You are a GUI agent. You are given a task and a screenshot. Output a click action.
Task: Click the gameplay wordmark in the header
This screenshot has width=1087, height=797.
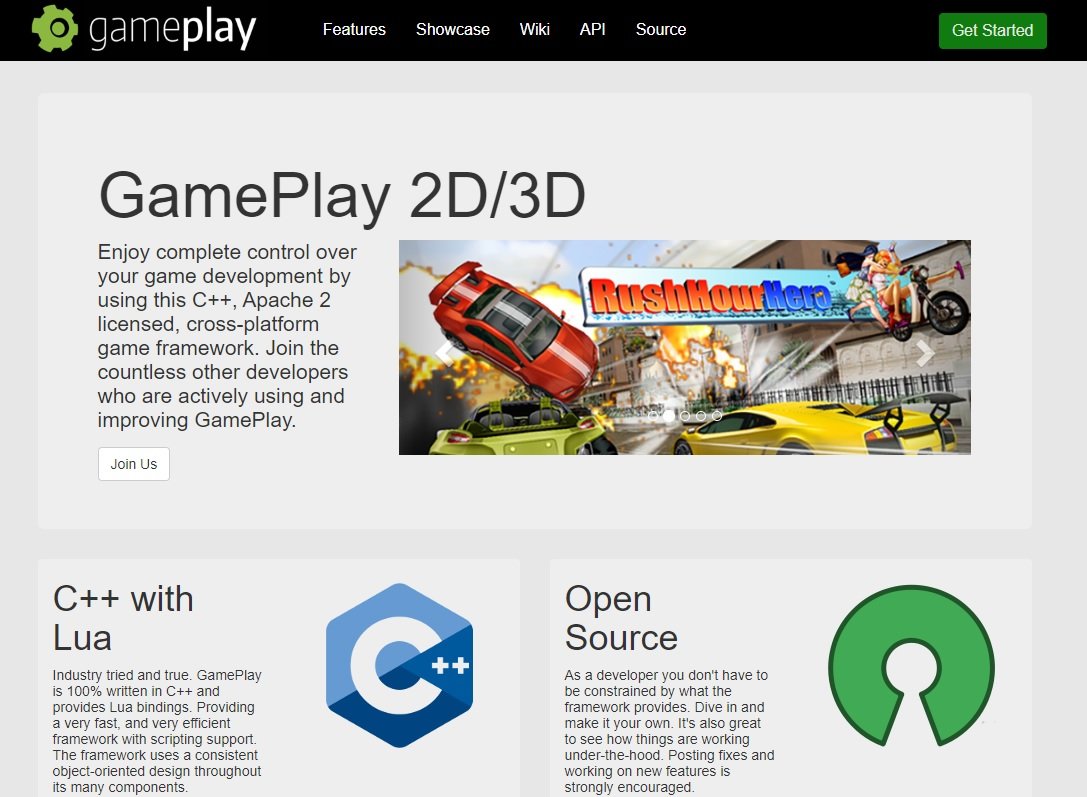173,29
